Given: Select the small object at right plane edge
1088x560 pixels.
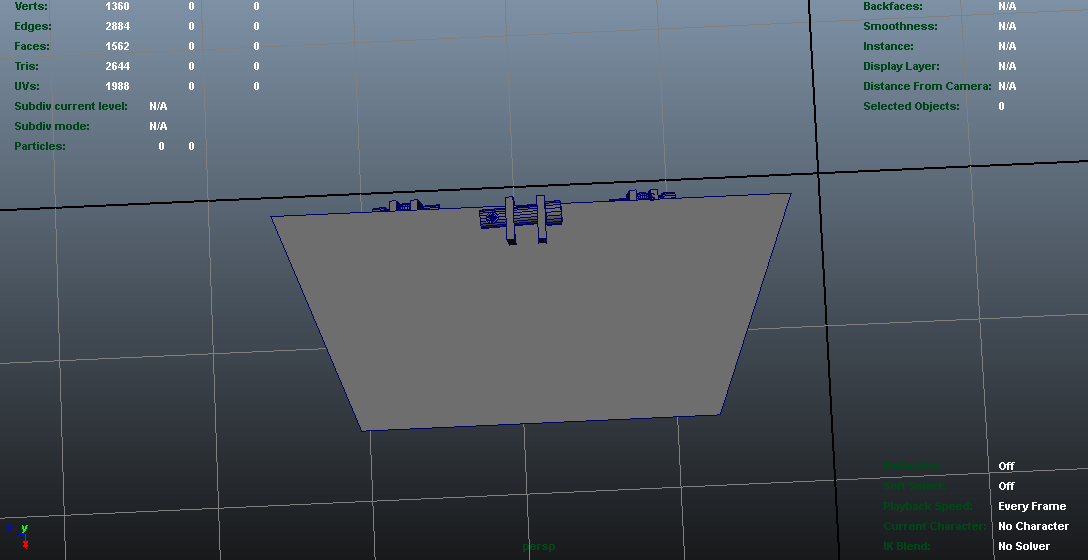Looking at the screenshot, I should (x=643, y=195).
